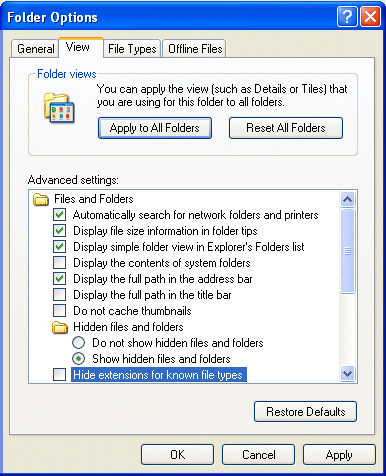The height and width of the screenshot is (476, 386).
Task: Click the Hidden files and folders icon
Action: pos(60,327)
